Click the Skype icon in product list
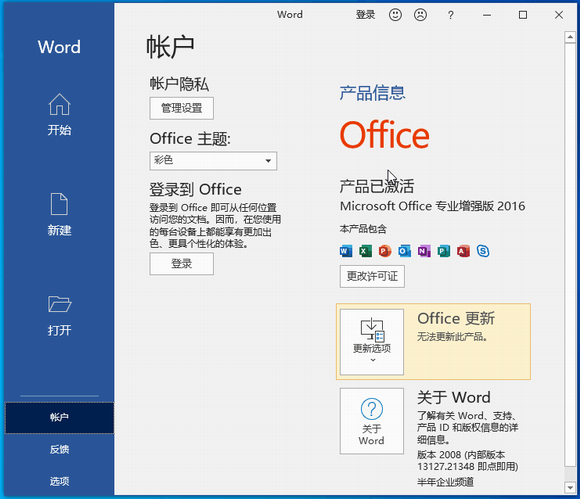 [483, 251]
